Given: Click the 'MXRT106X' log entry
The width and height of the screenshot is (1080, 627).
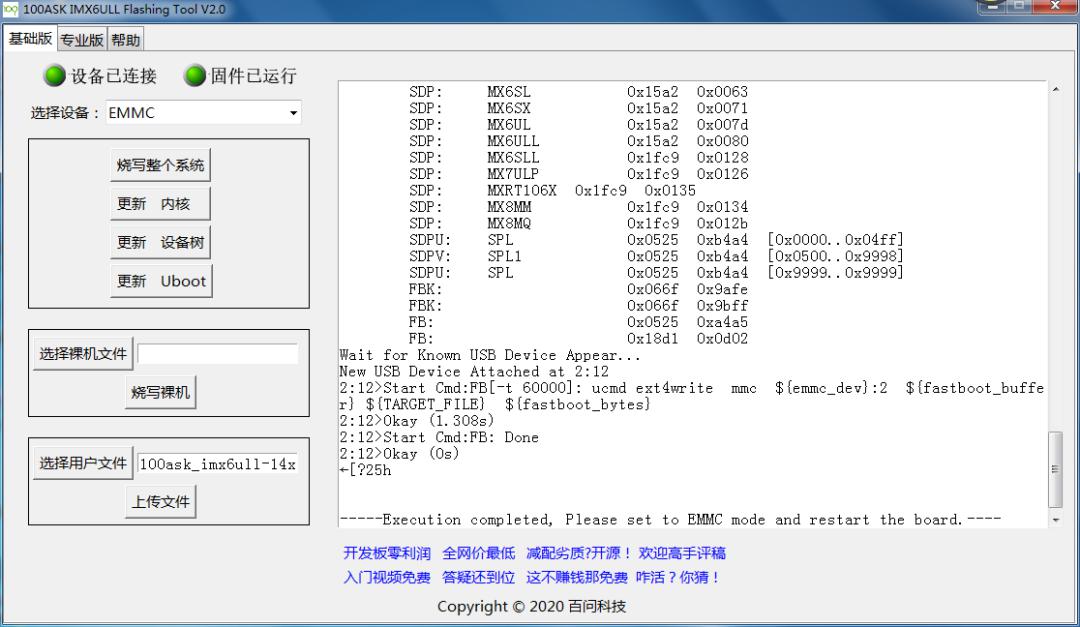Looking at the screenshot, I should tap(521, 191).
